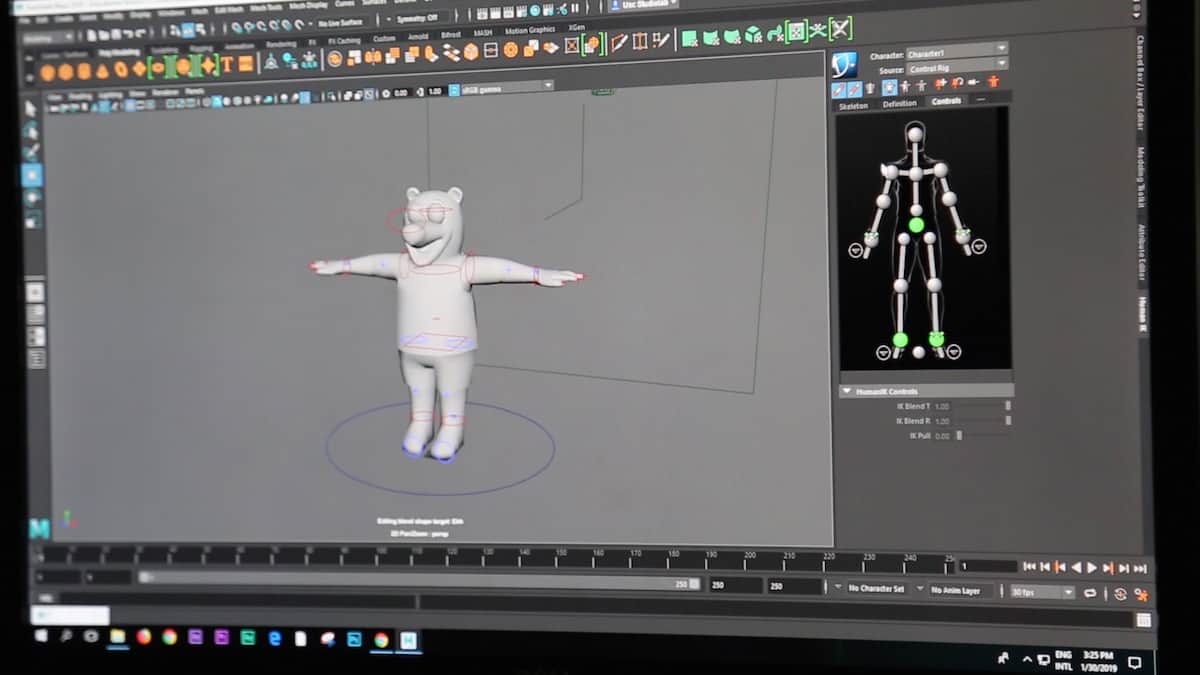Open the Channel Box / Layer Editor side tab
The width and height of the screenshot is (1200, 675).
1139,84
